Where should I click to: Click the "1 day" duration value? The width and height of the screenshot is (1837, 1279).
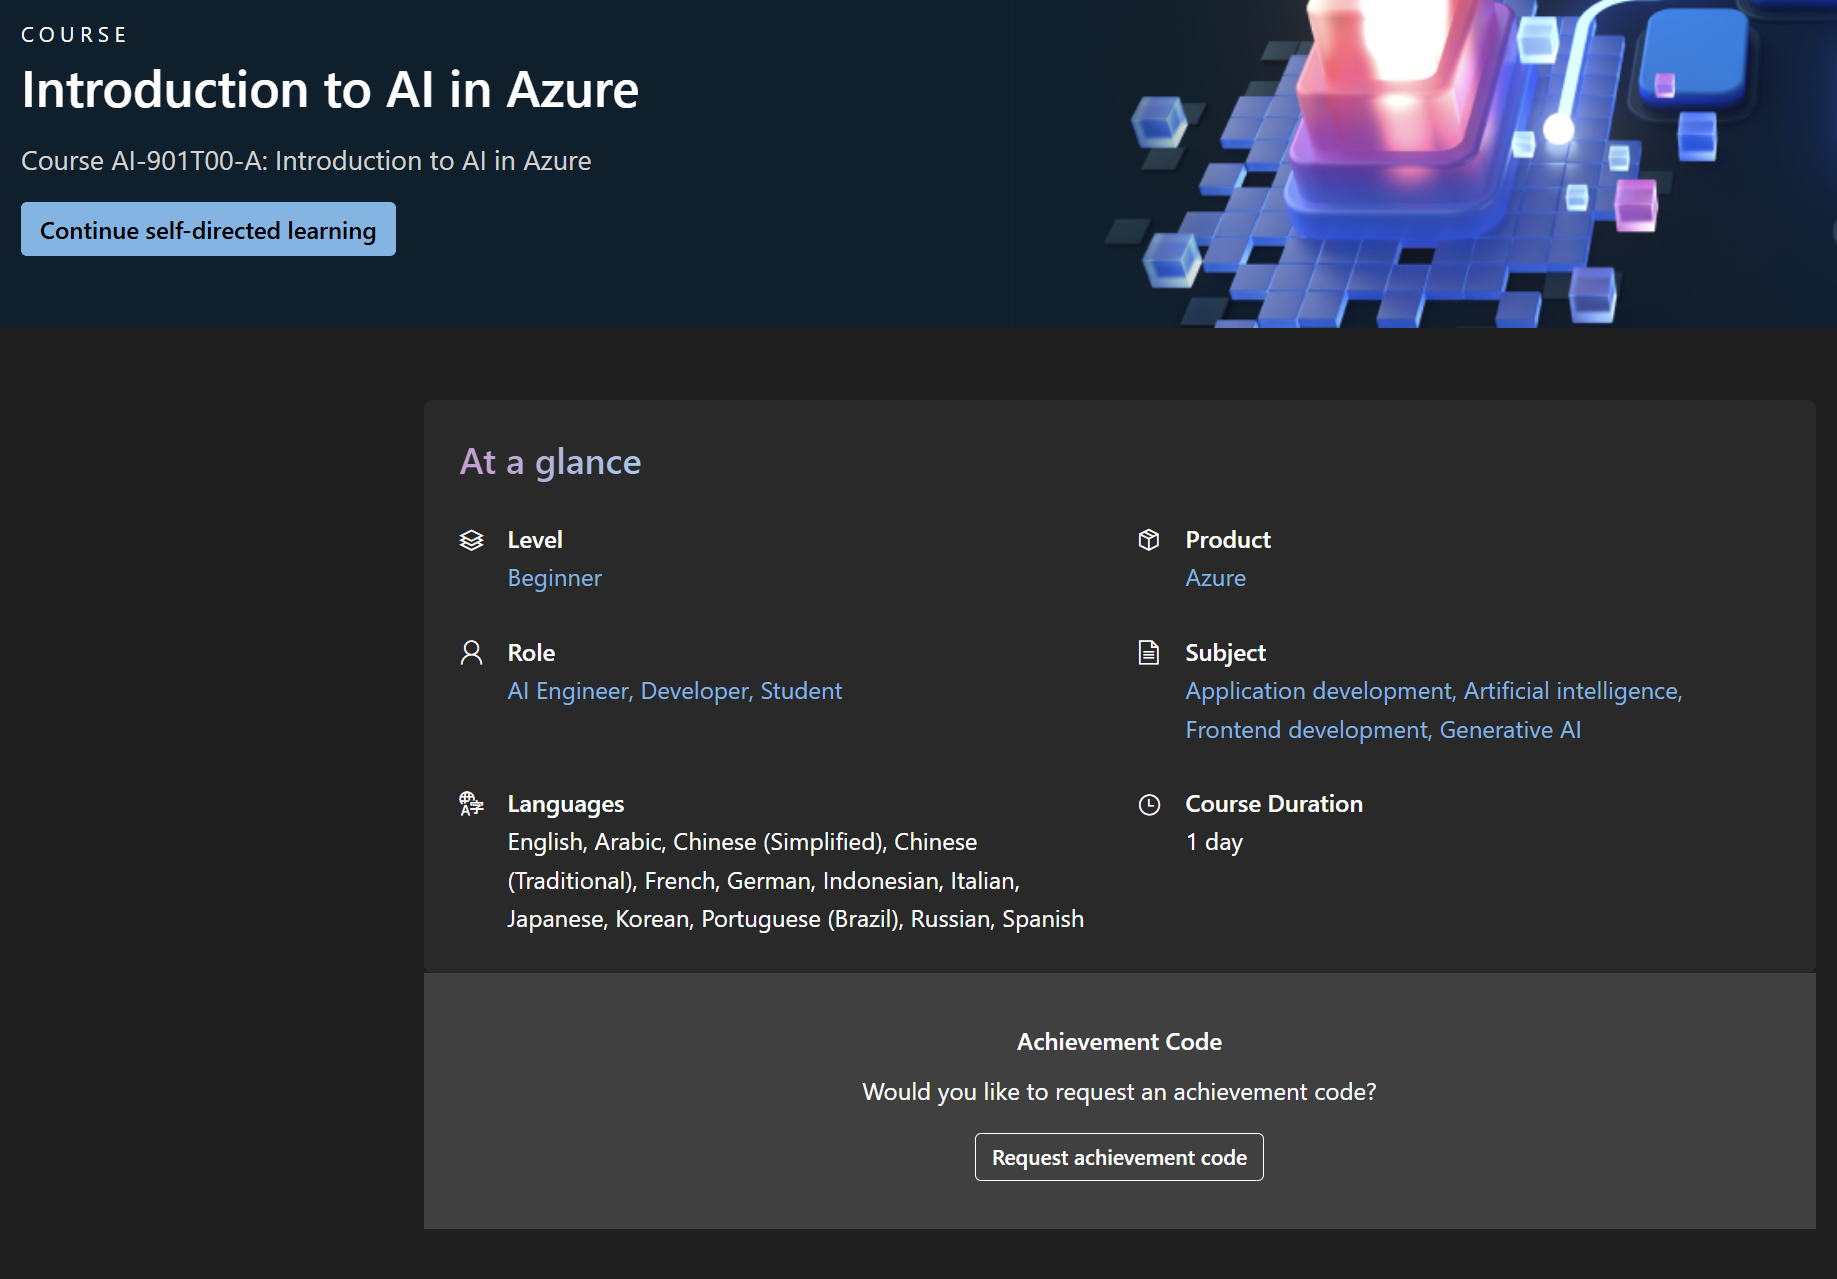click(1214, 842)
